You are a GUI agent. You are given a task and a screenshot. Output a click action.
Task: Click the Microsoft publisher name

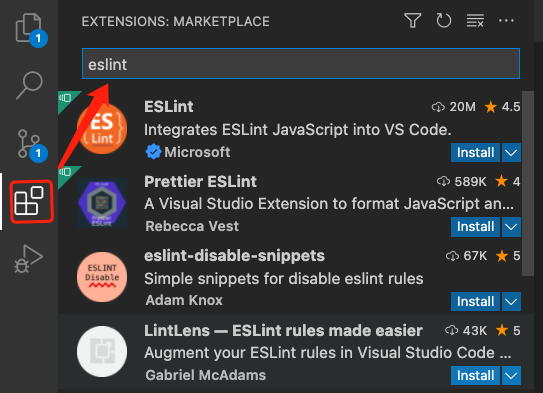(197, 152)
